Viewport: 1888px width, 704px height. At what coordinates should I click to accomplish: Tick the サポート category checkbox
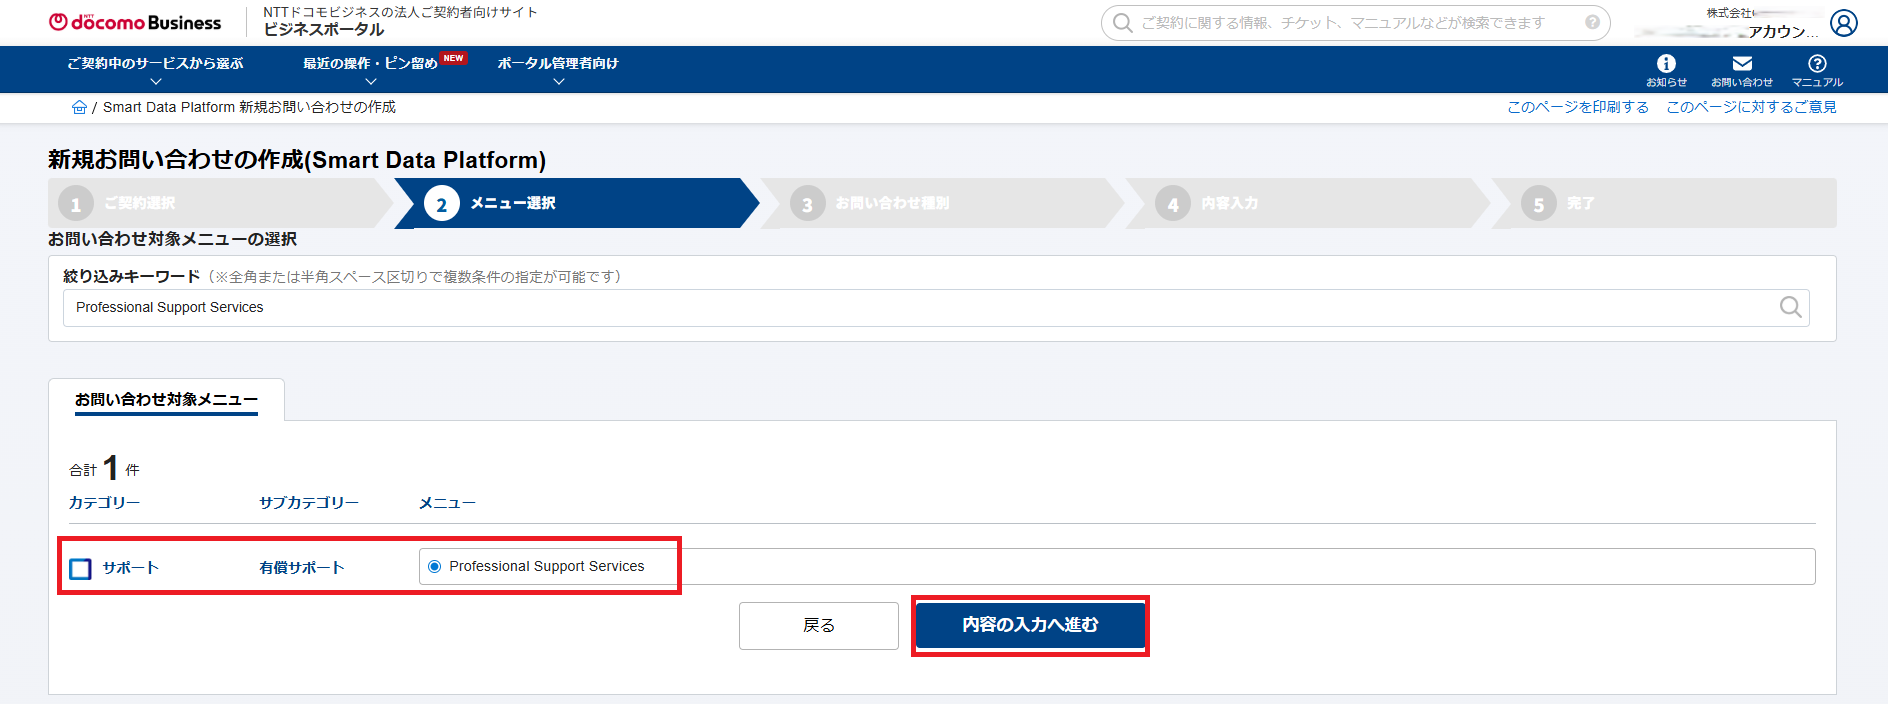tap(81, 569)
